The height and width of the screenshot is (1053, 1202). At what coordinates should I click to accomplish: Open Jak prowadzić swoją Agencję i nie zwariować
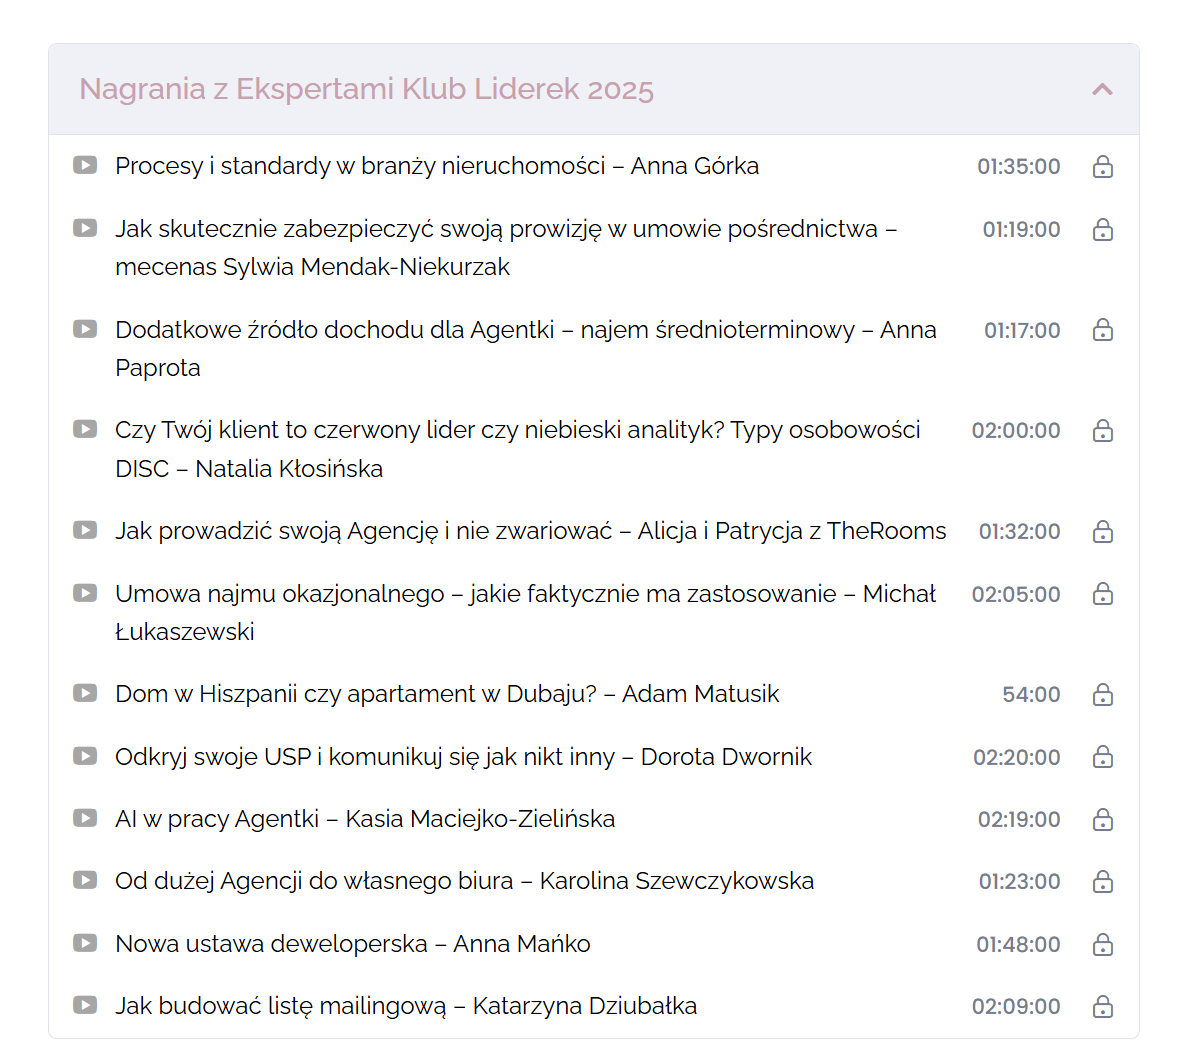(530, 531)
